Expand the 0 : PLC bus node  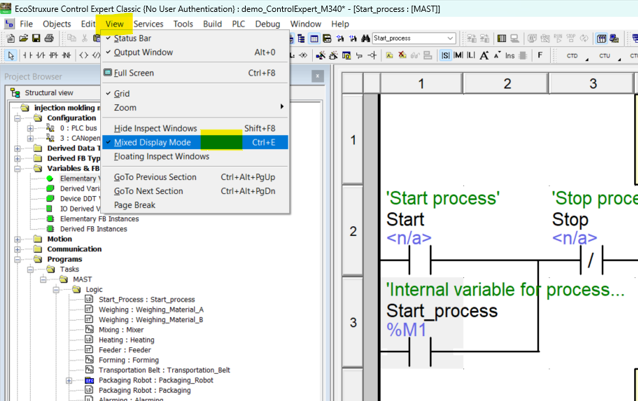coord(31,128)
